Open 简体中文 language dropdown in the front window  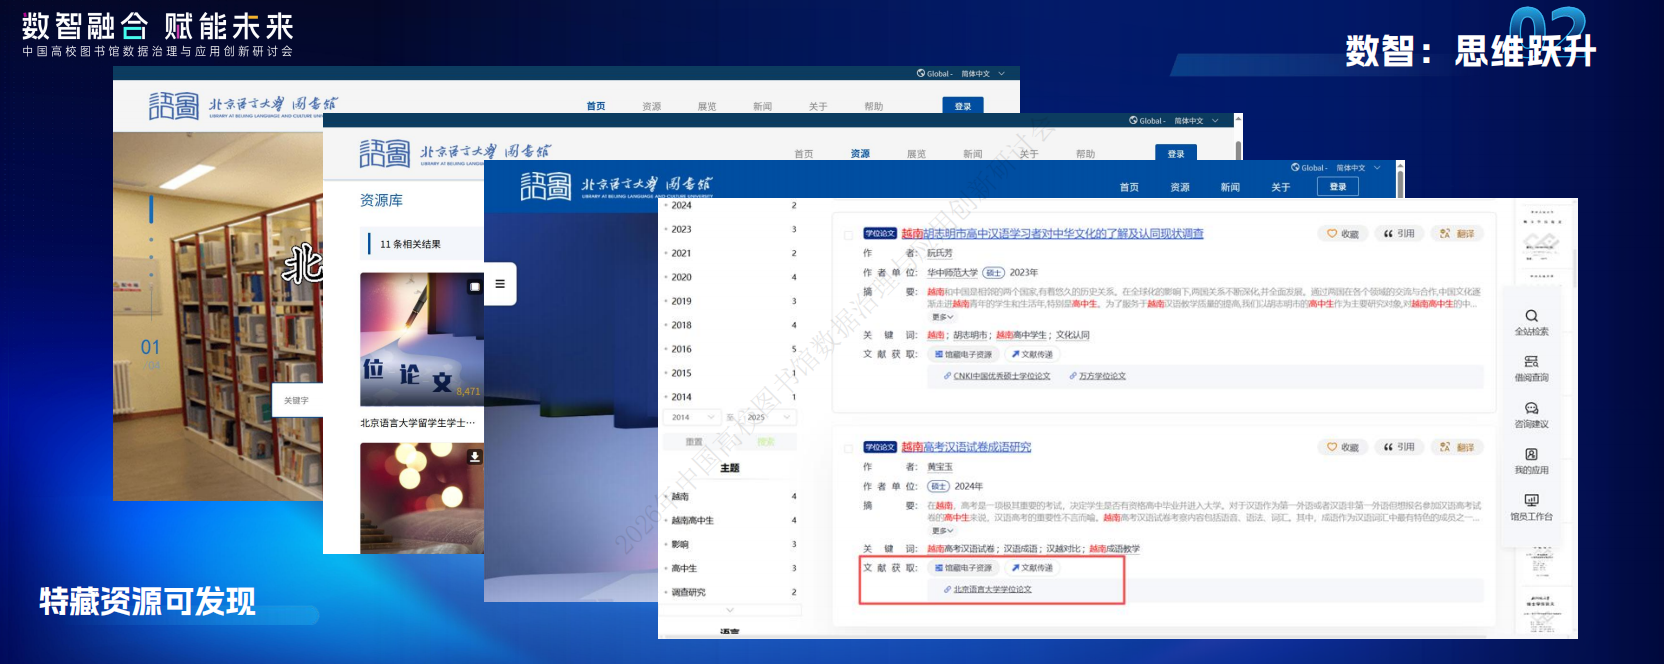(x=1357, y=168)
